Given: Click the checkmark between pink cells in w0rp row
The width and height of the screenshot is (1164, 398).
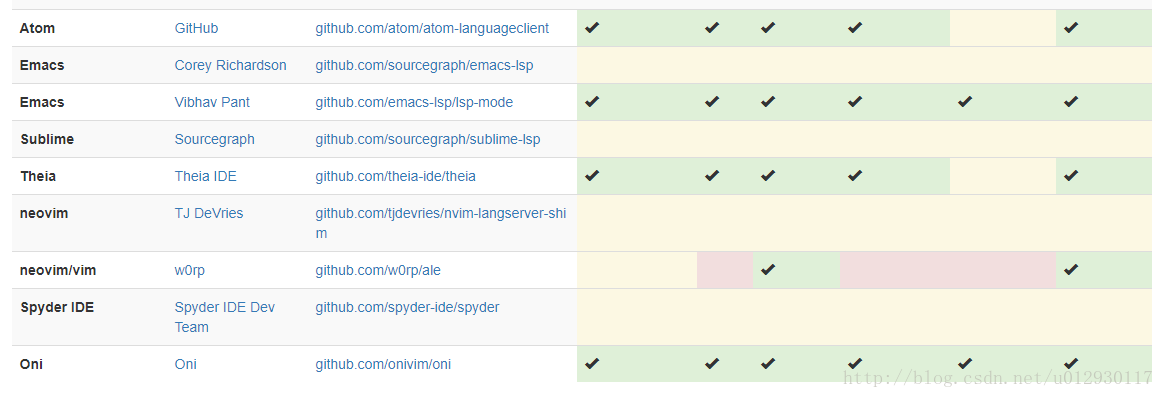Looking at the screenshot, I should pyautogui.click(x=768, y=270).
